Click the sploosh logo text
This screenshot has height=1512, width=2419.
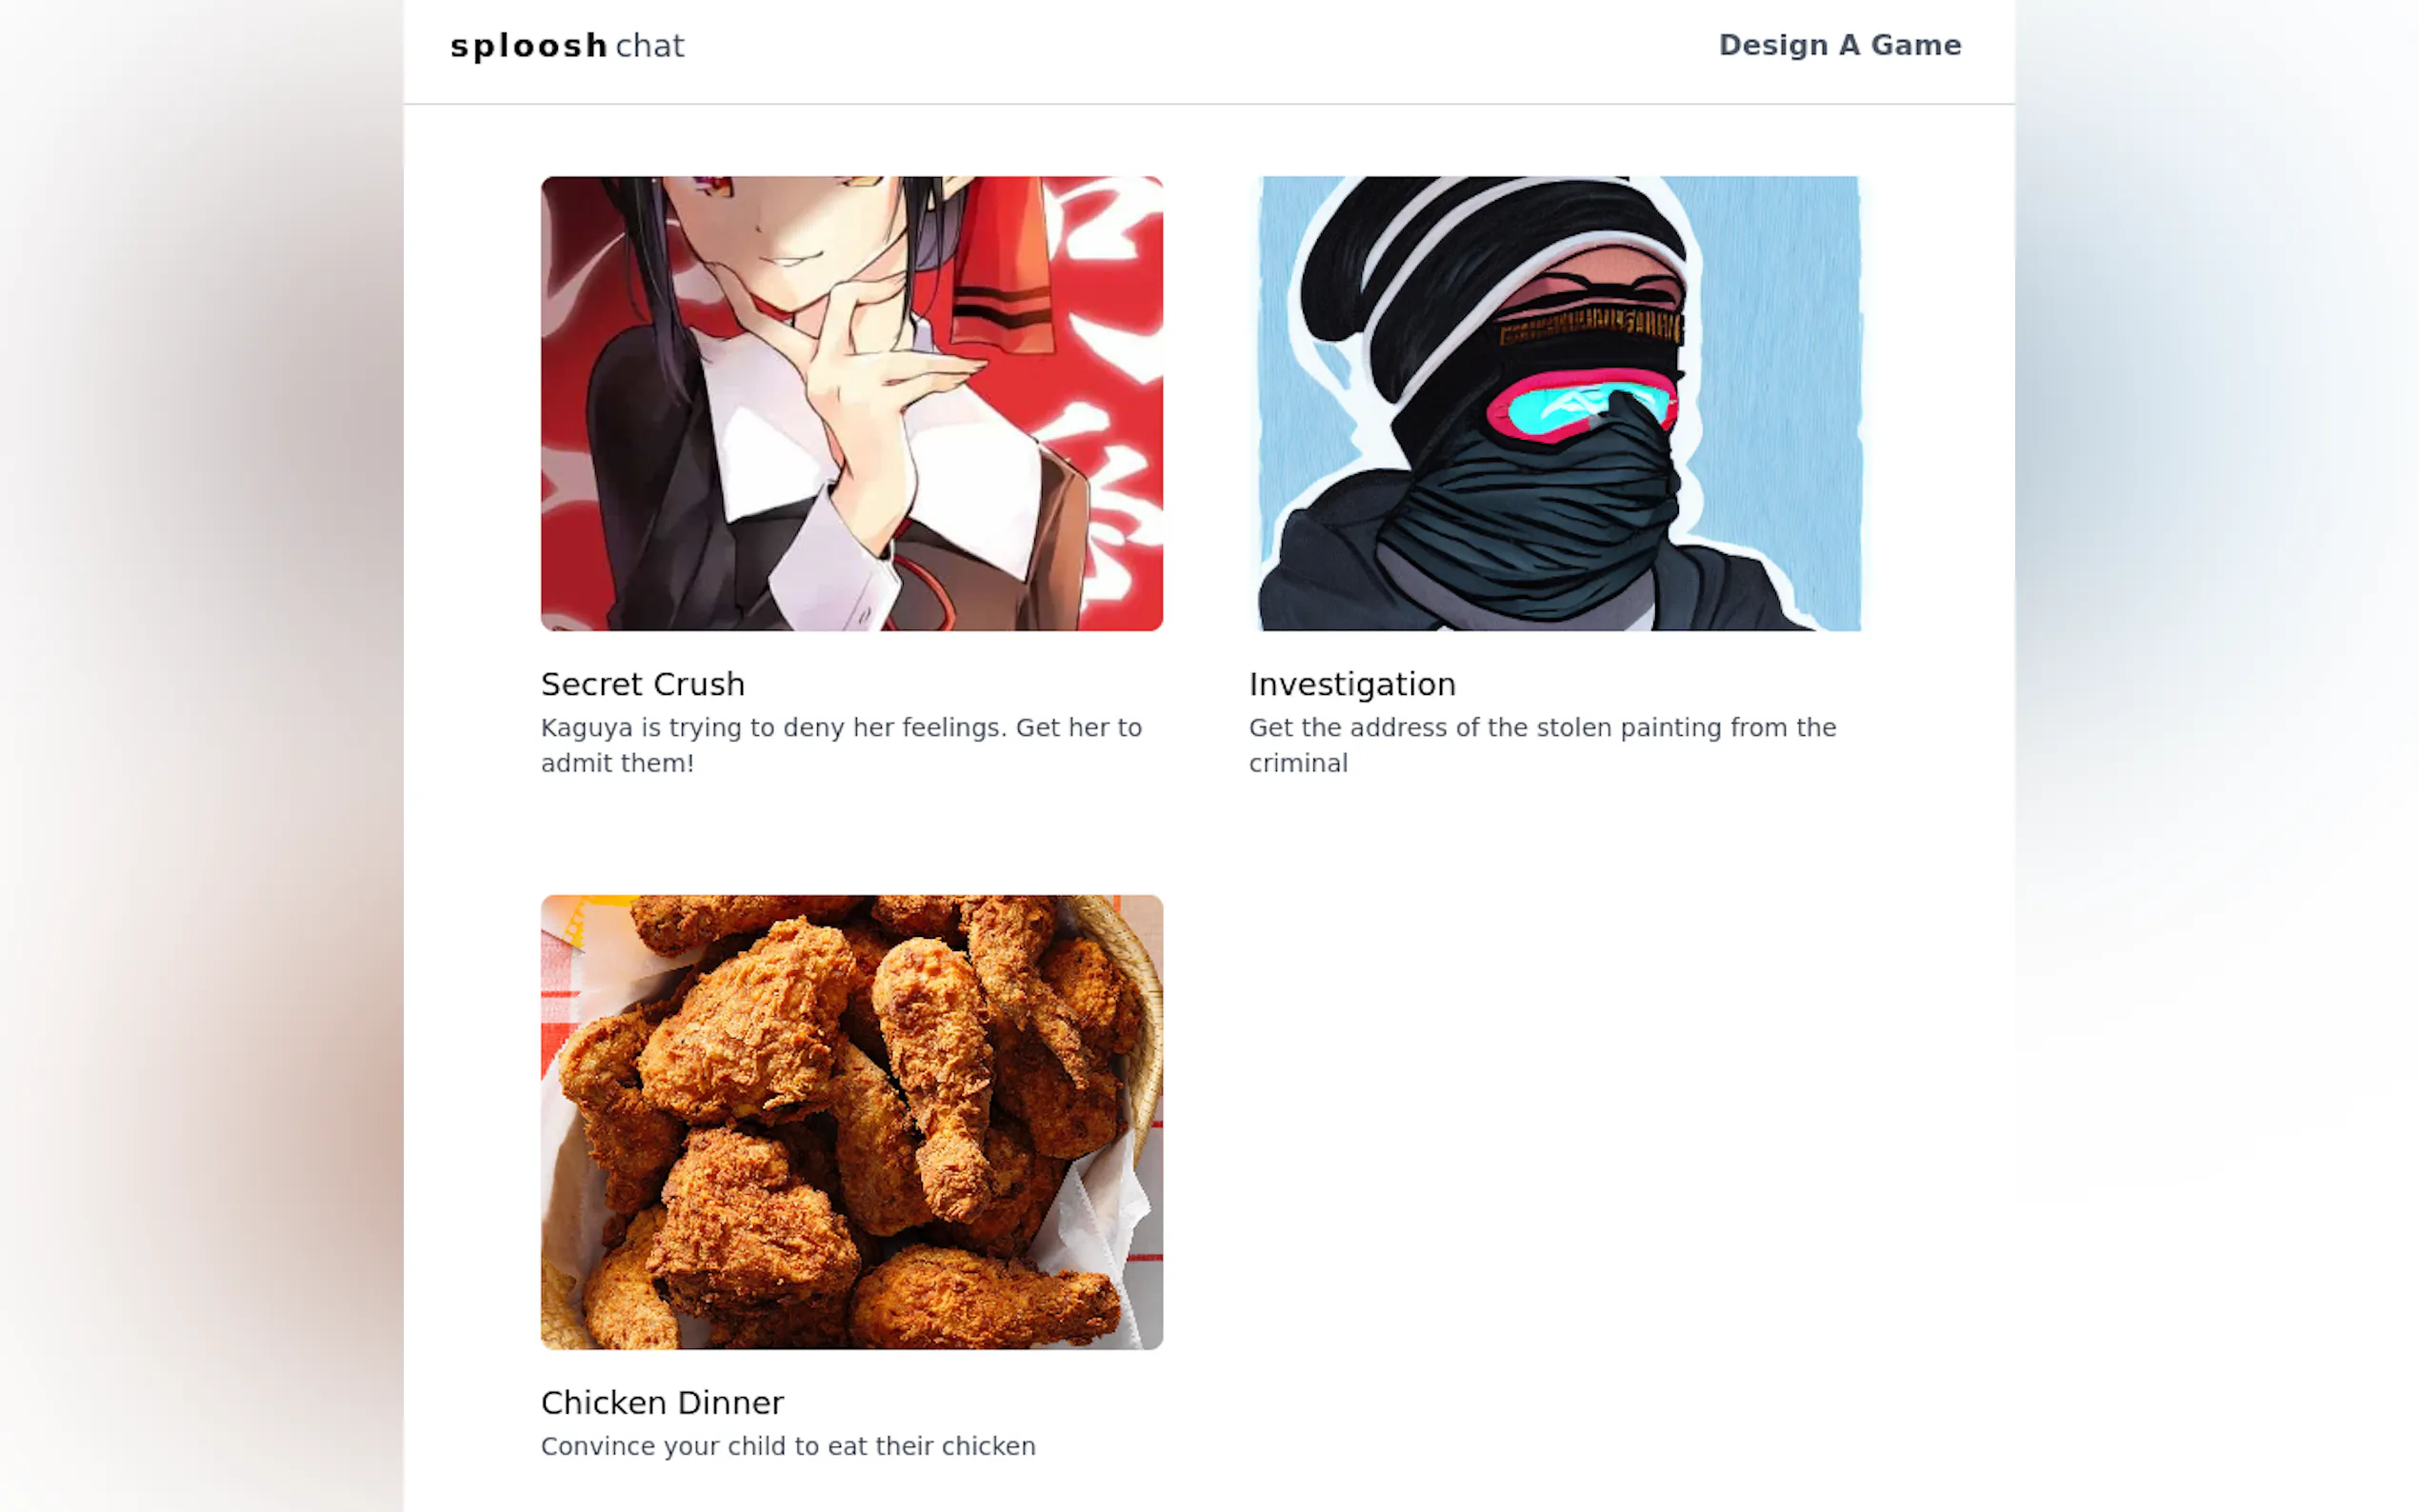528,46
